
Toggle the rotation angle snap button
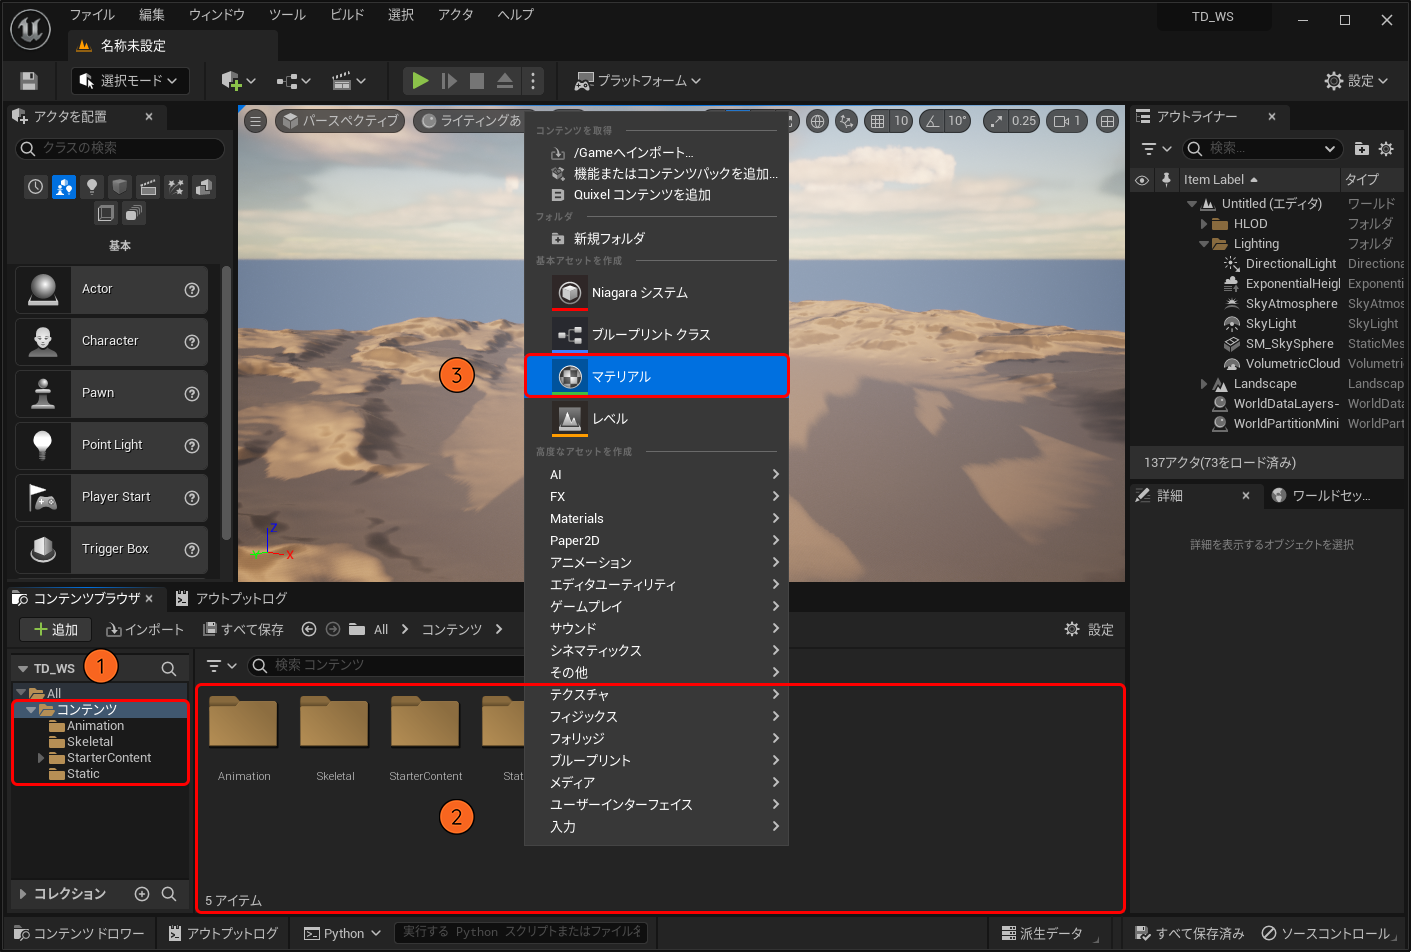click(933, 121)
